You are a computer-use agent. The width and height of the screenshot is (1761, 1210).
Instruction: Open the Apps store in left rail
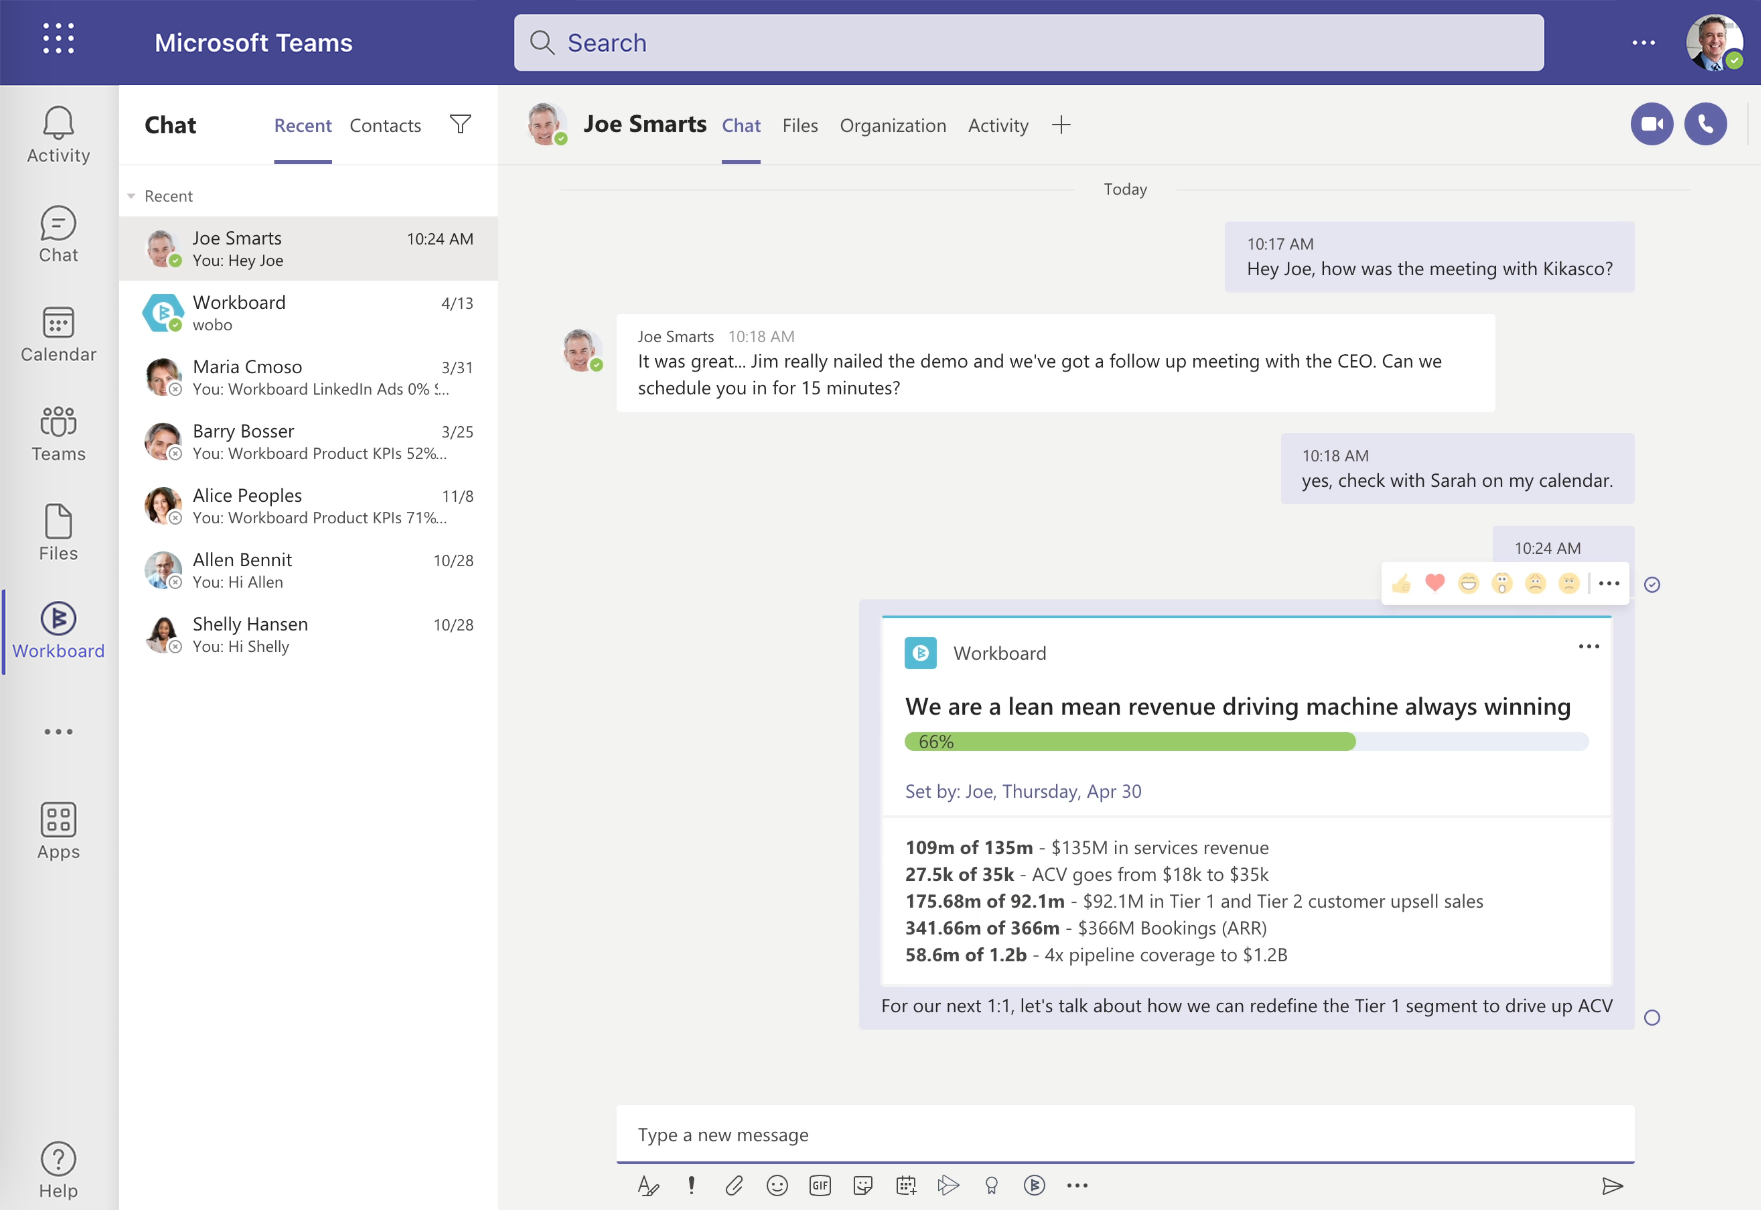pos(58,831)
